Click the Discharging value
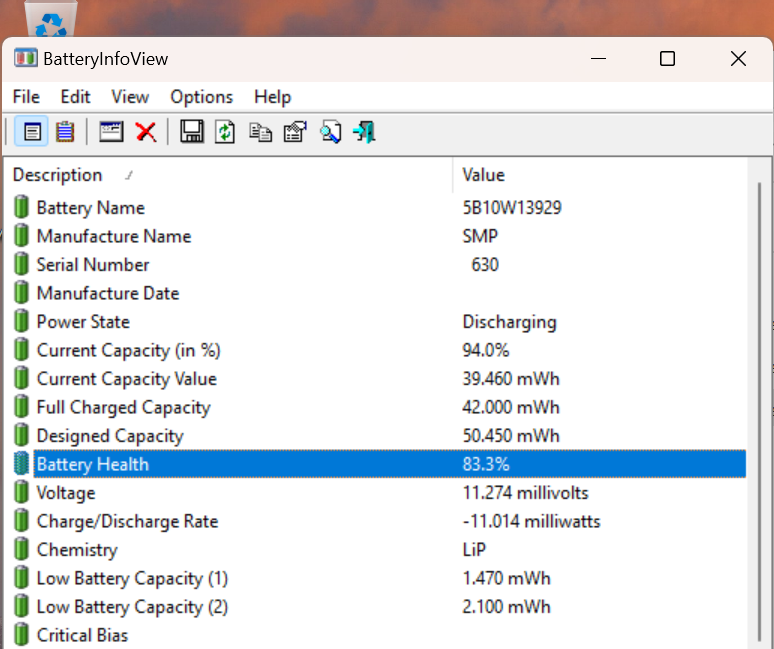The image size is (774, 649). [509, 322]
